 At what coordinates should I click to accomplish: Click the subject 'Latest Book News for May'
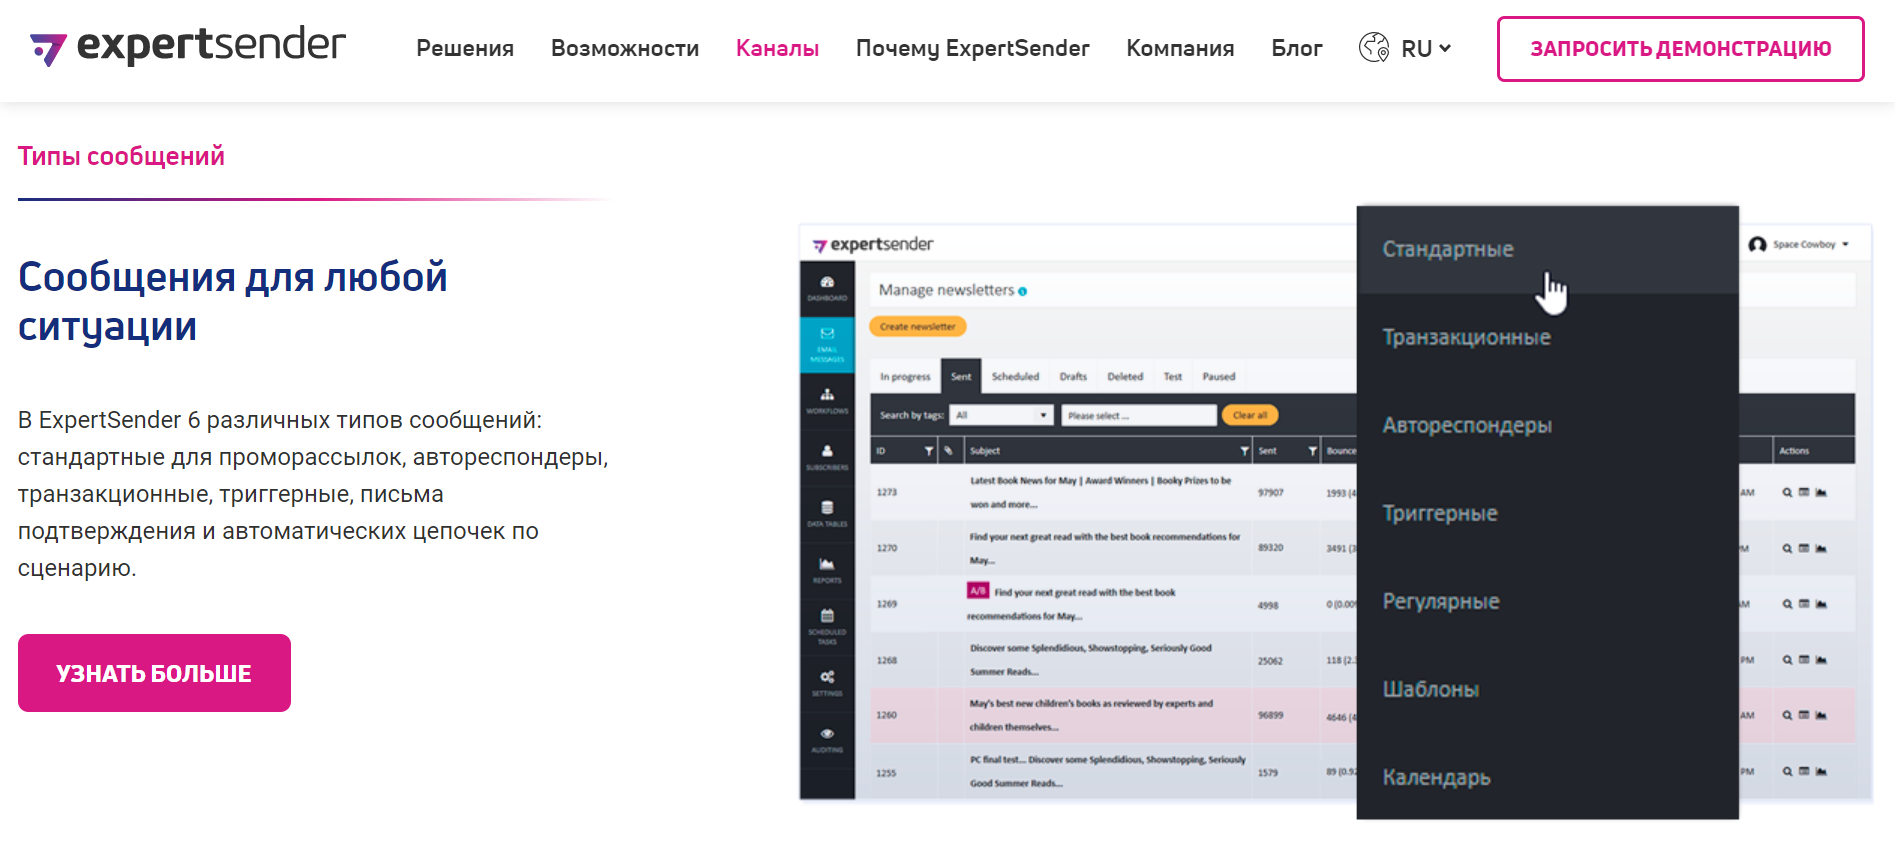click(x=1100, y=492)
